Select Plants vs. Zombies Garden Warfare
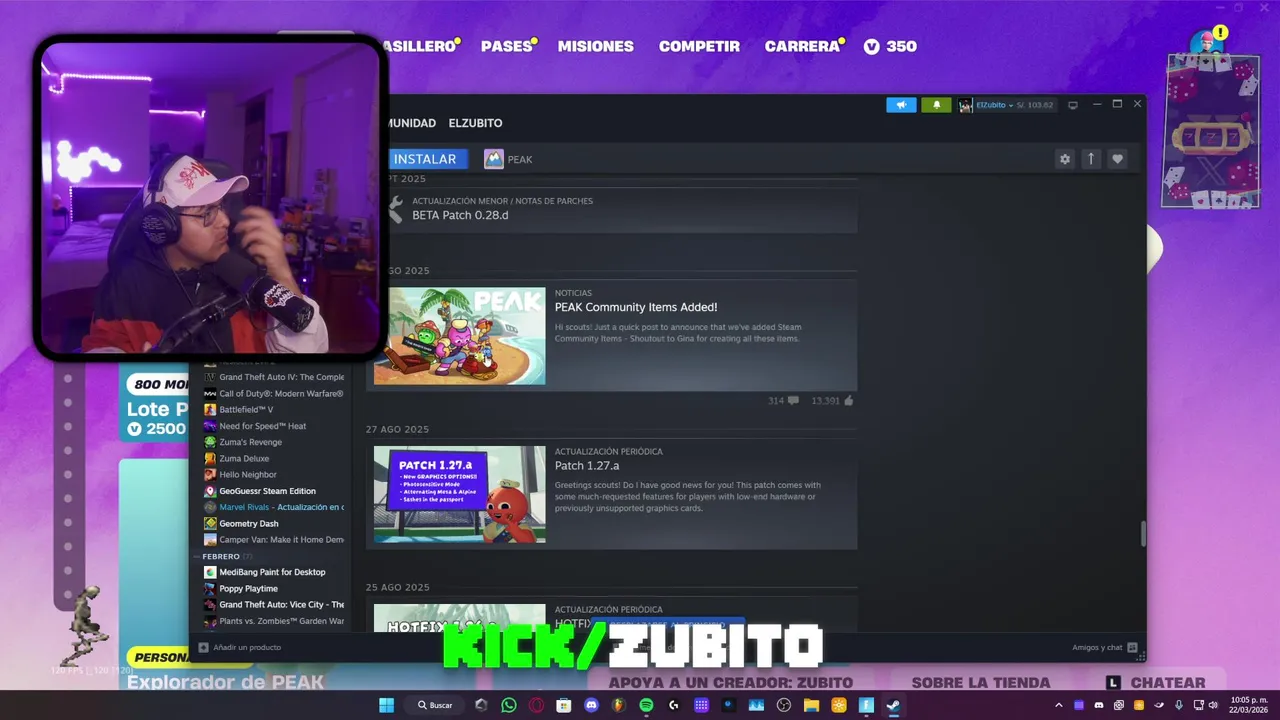 click(x=274, y=621)
